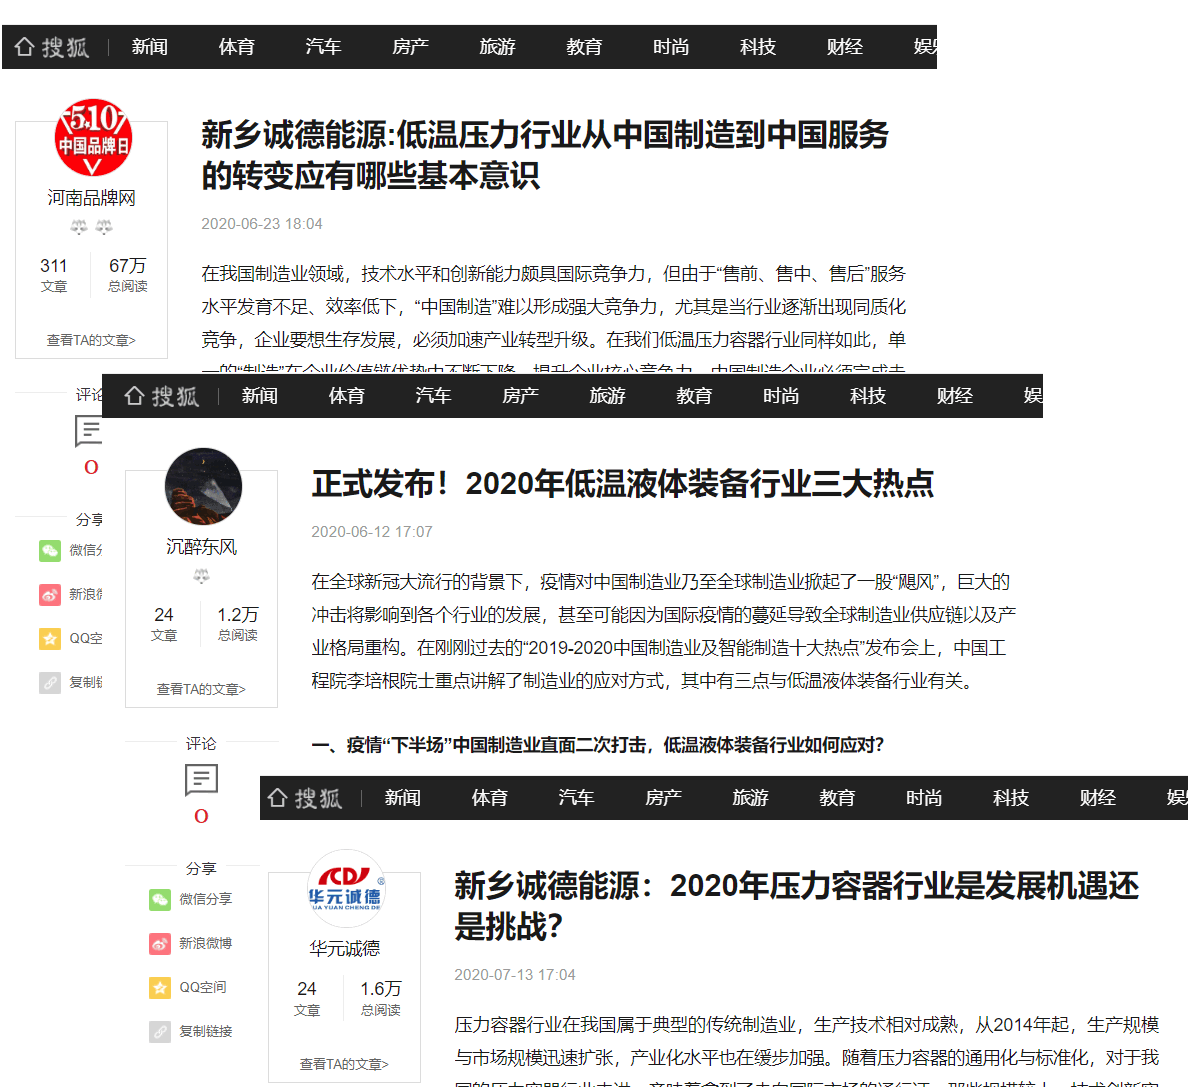Click date 2020-07-13 17:04
The image size is (1200, 1087).
pos(515,975)
